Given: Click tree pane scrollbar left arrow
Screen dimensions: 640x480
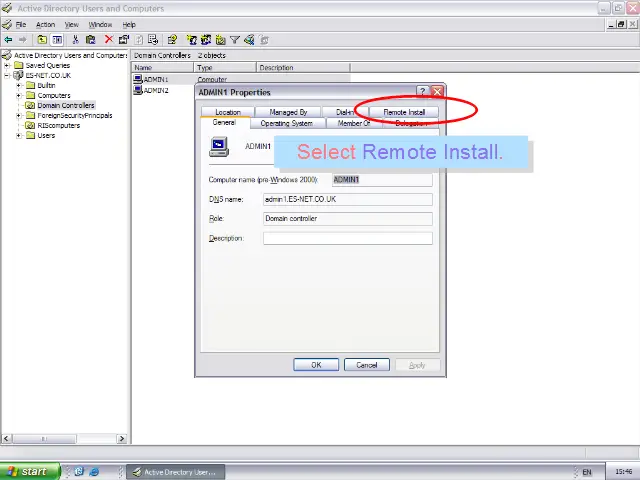Looking at the screenshot, I should point(6,439).
